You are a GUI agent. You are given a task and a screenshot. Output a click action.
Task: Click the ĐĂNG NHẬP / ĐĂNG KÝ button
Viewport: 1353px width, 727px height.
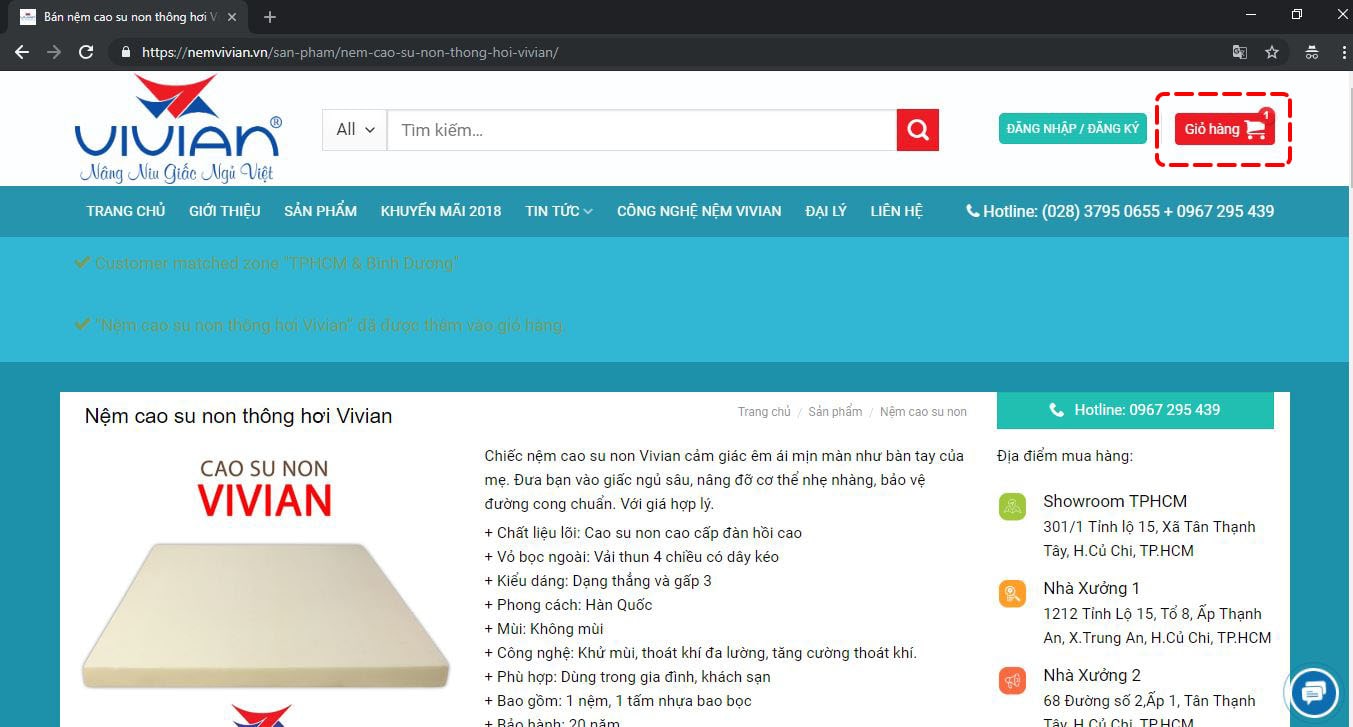pyautogui.click(x=1072, y=129)
